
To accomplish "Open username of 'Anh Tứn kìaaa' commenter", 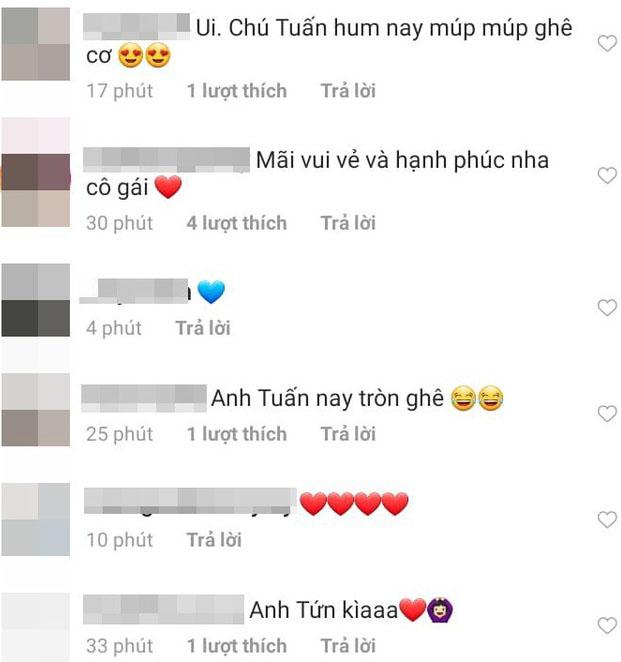I will pos(163,609).
